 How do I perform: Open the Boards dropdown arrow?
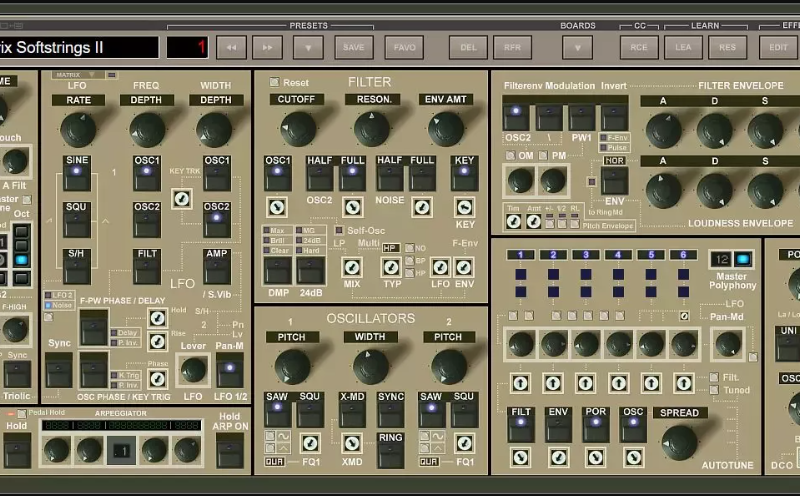[577, 47]
